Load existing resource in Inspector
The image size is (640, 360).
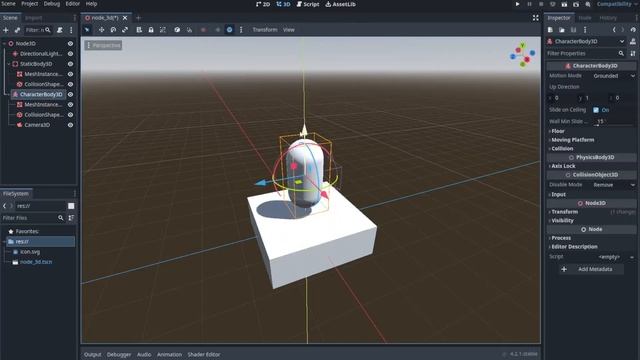click(562, 30)
